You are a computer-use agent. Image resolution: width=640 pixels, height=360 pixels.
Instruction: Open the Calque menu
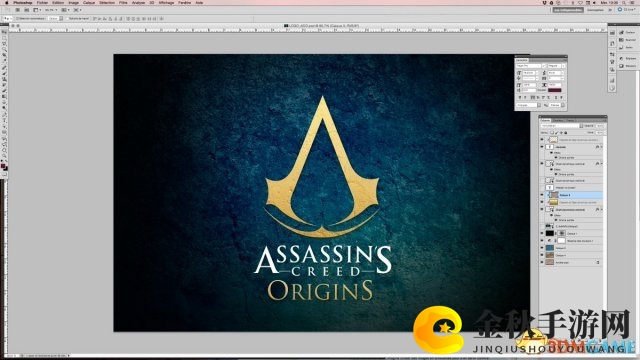coord(89,2)
